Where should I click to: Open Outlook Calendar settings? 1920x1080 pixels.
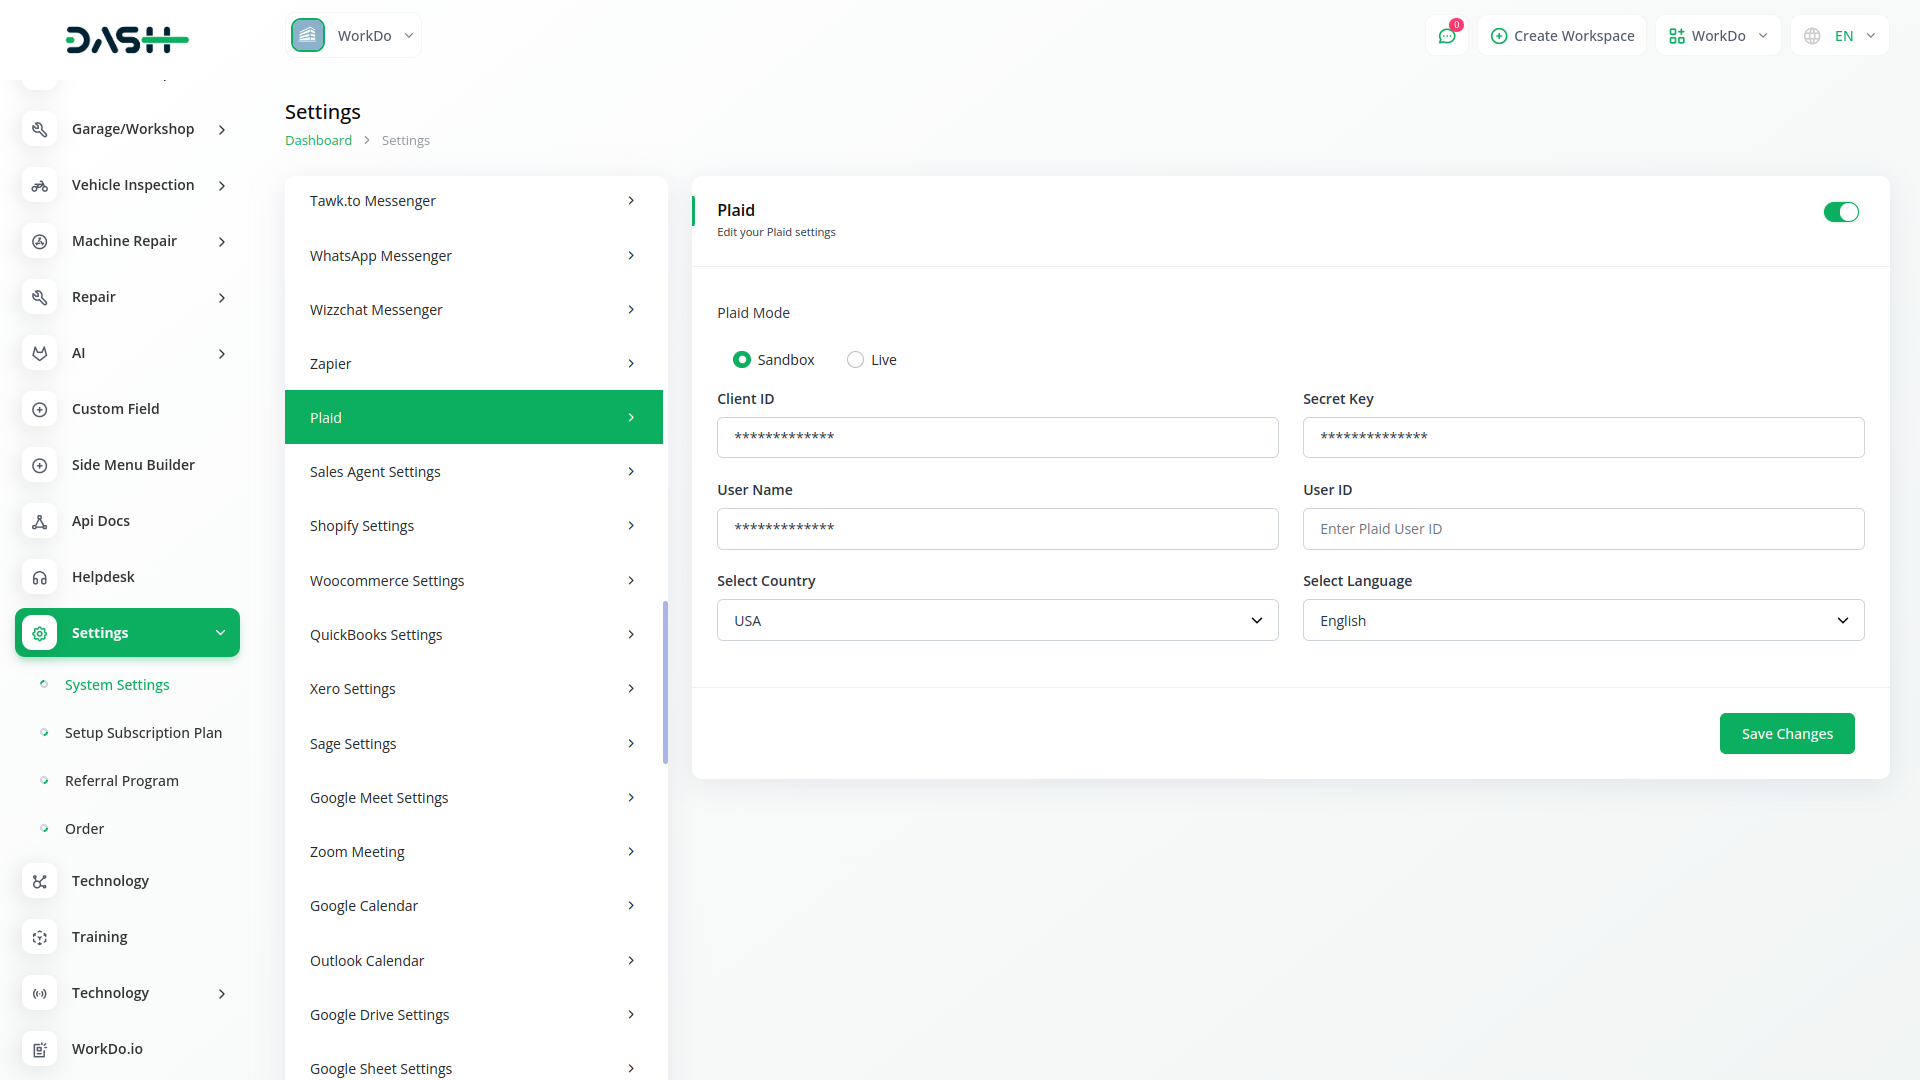(474, 961)
